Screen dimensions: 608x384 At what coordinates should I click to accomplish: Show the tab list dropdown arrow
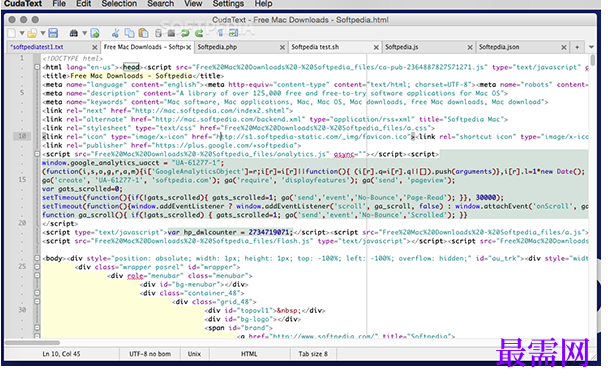[x=591, y=47]
